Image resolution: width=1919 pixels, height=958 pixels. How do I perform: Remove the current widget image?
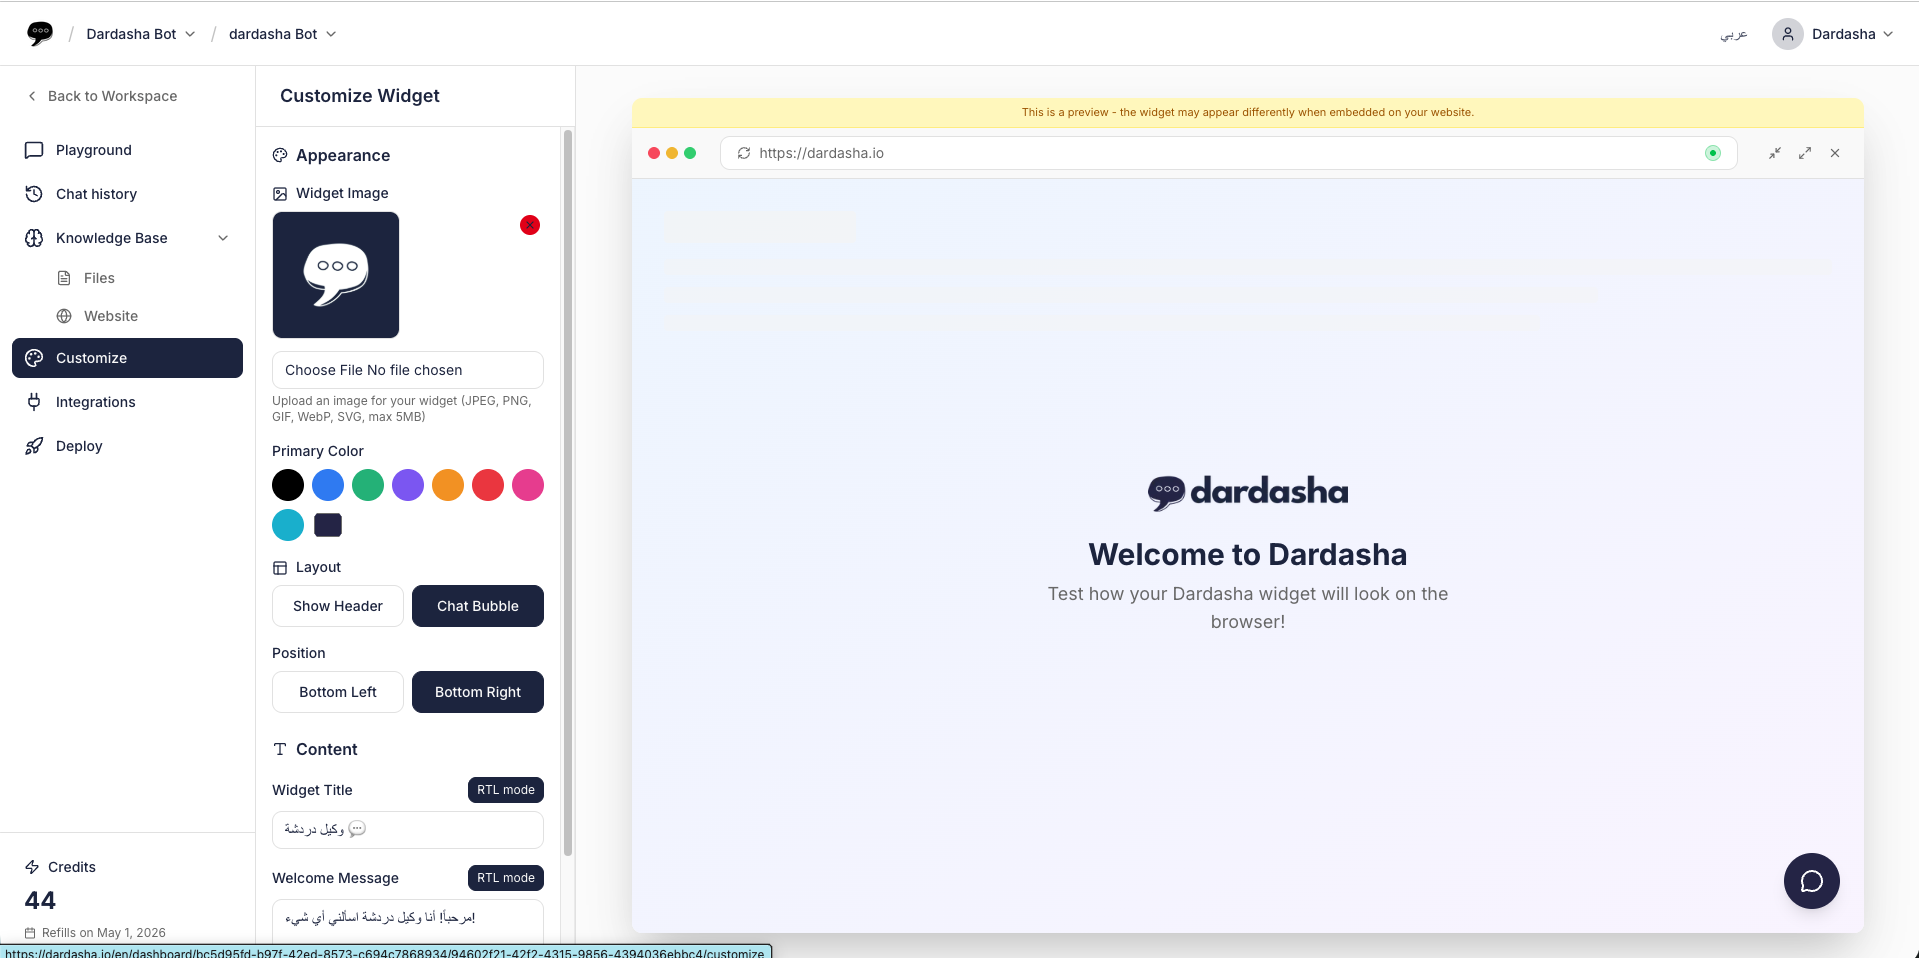point(529,225)
